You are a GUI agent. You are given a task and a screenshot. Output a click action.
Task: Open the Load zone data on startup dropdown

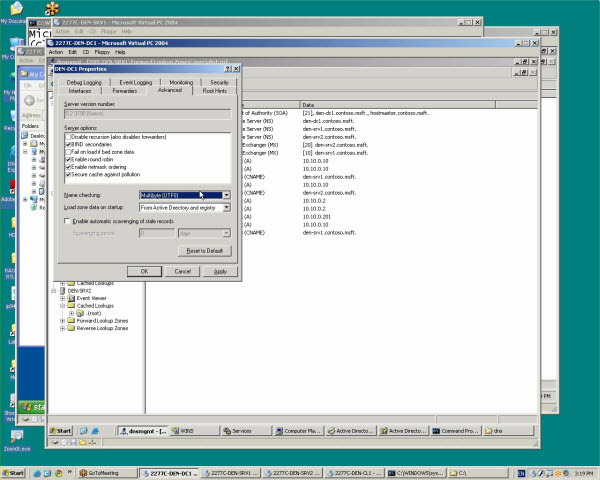click(227, 207)
